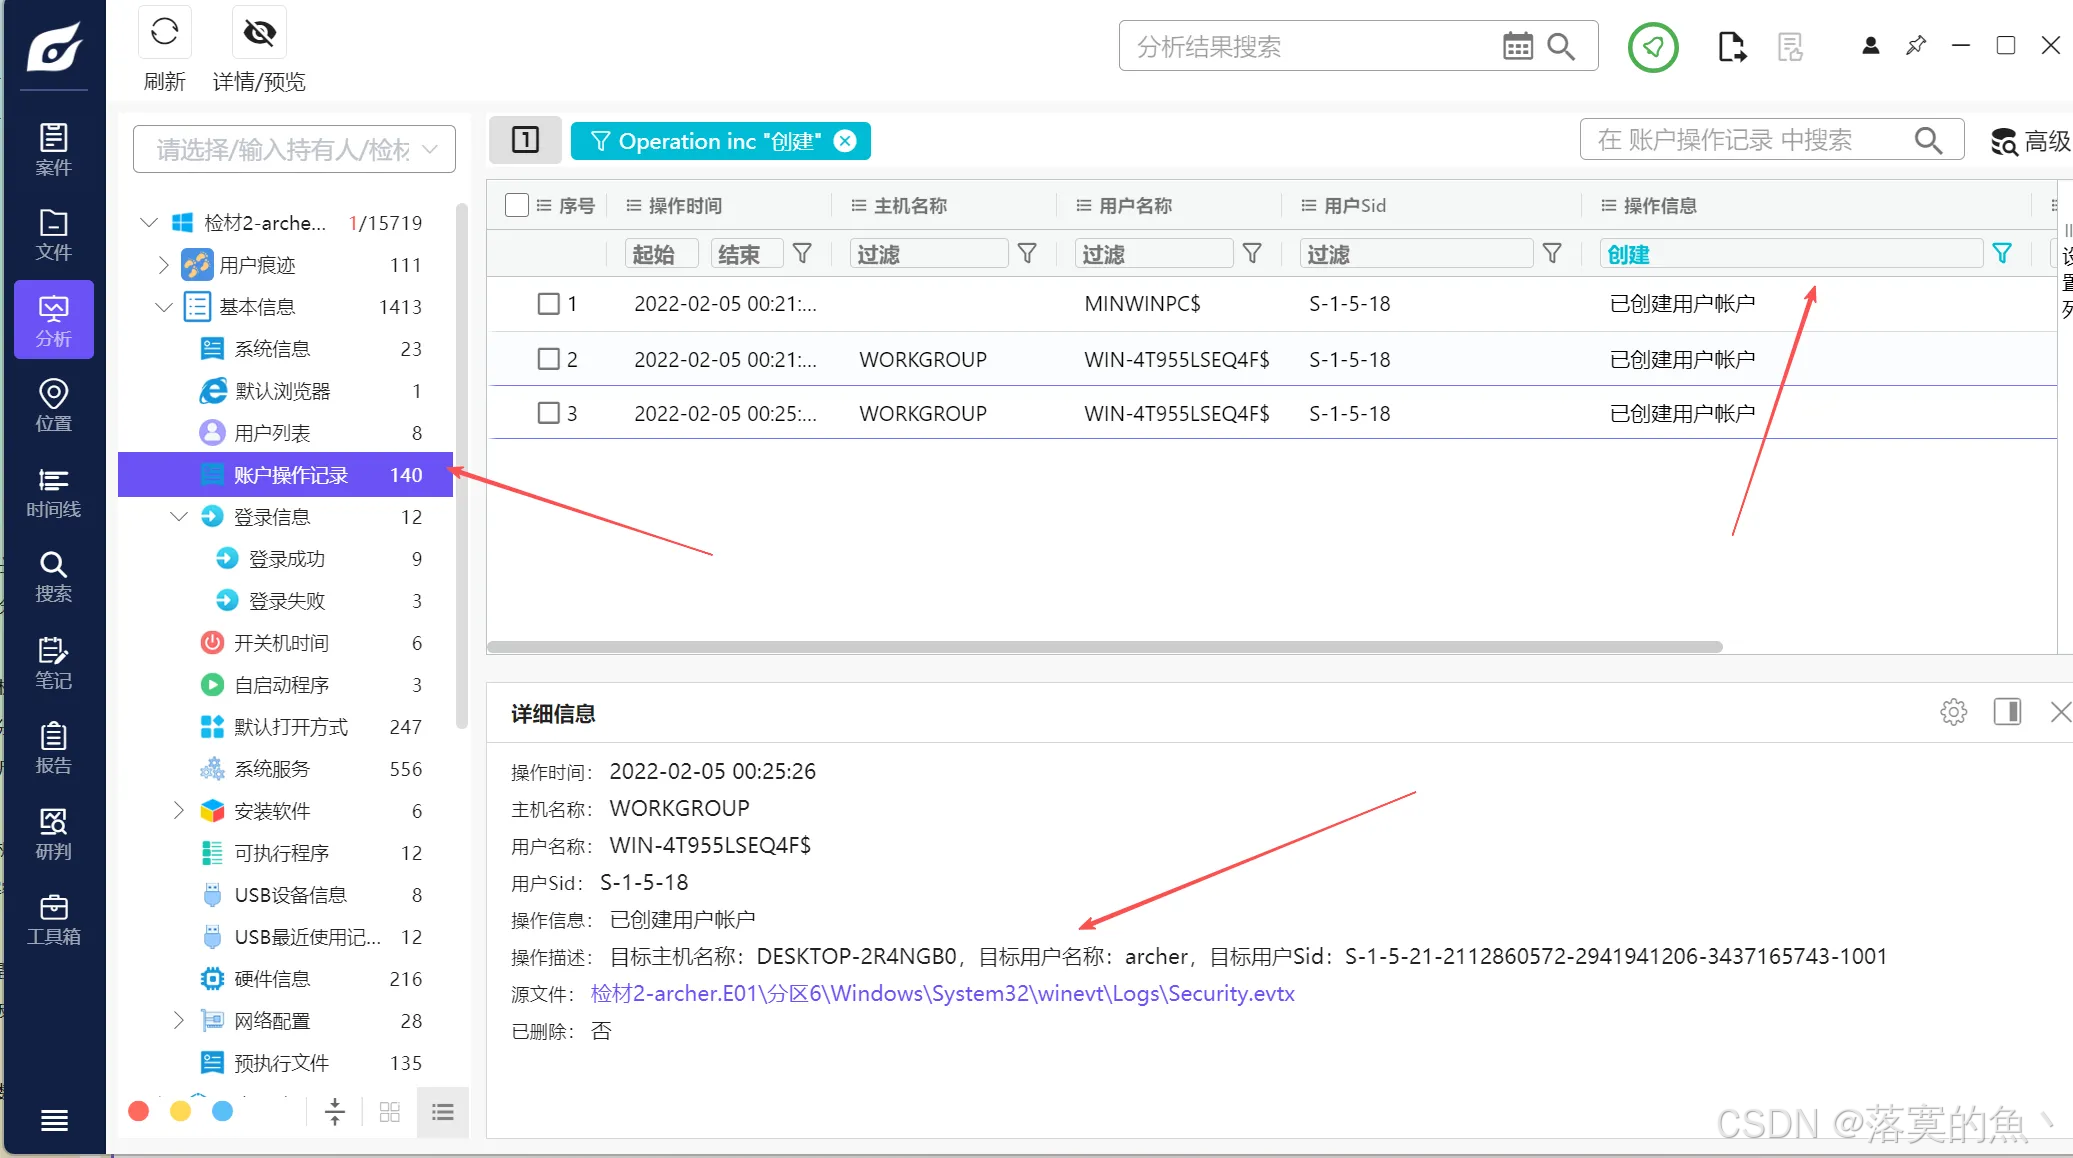The height and width of the screenshot is (1158, 2073).
Task: Select 用户列表 in the tree
Action: point(271,433)
